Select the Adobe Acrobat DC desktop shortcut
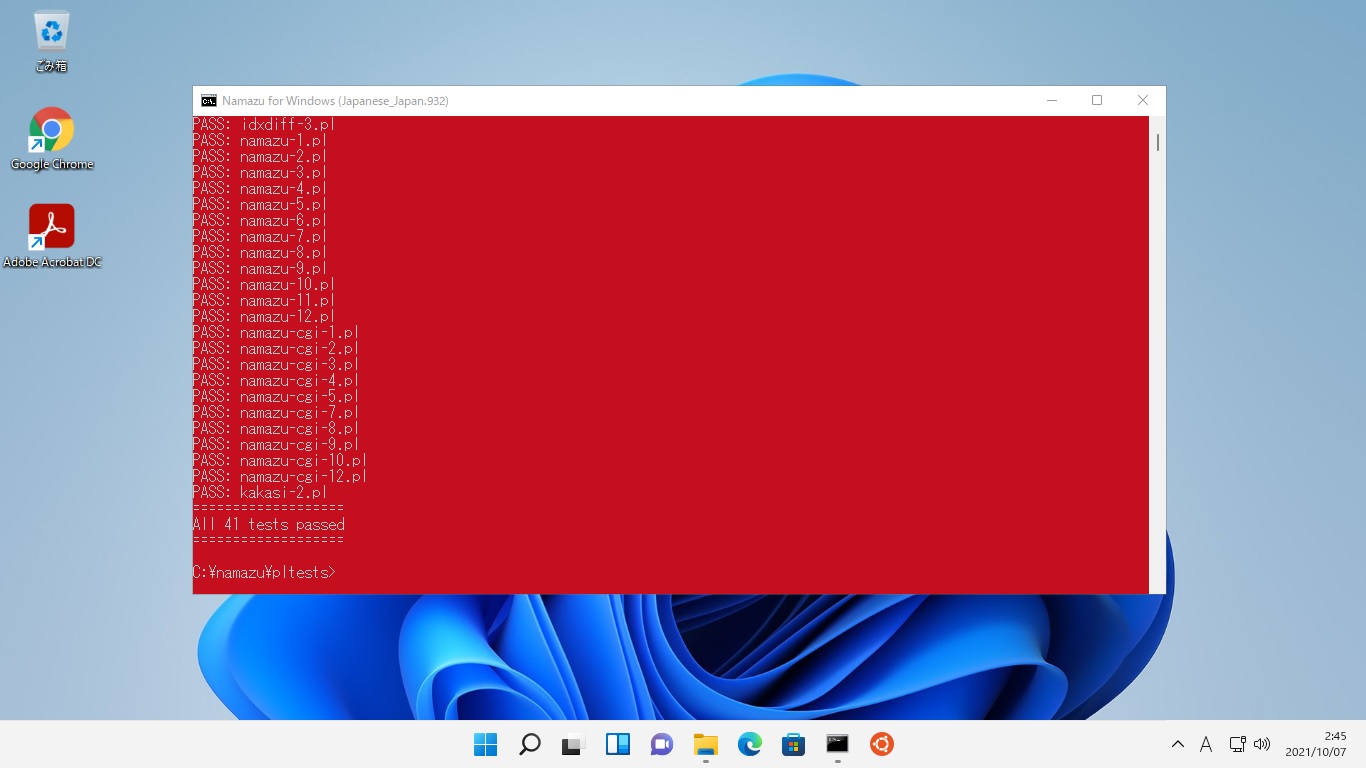Viewport: 1366px width, 768px height. point(52,237)
